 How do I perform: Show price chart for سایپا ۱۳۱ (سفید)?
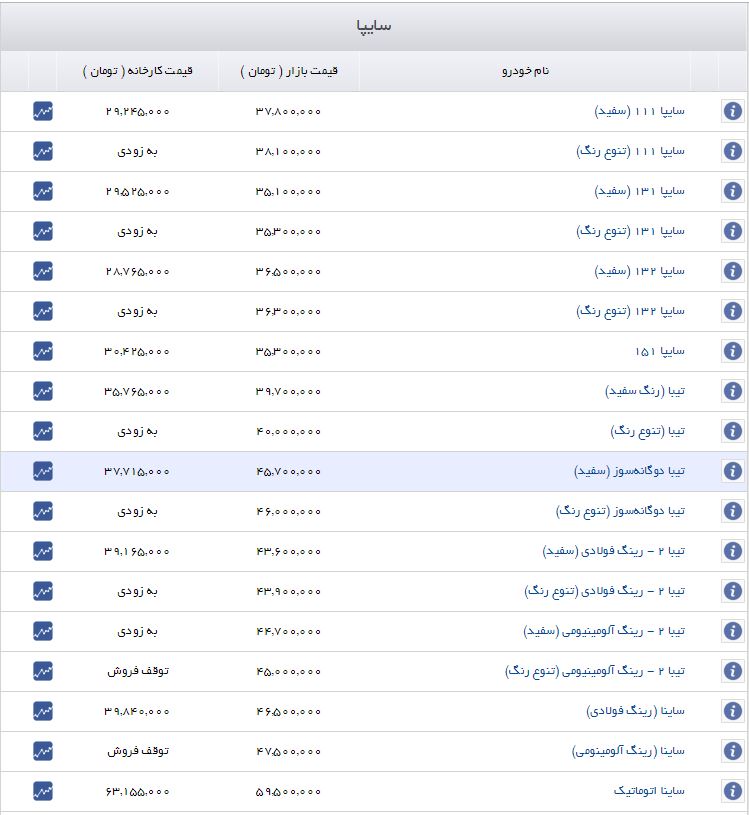(x=43, y=191)
